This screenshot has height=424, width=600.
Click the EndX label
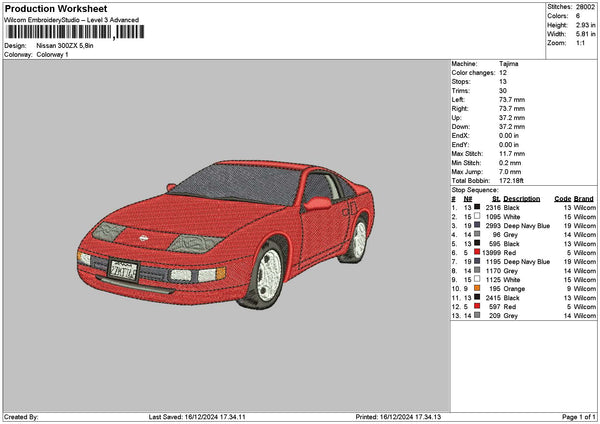(460, 136)
